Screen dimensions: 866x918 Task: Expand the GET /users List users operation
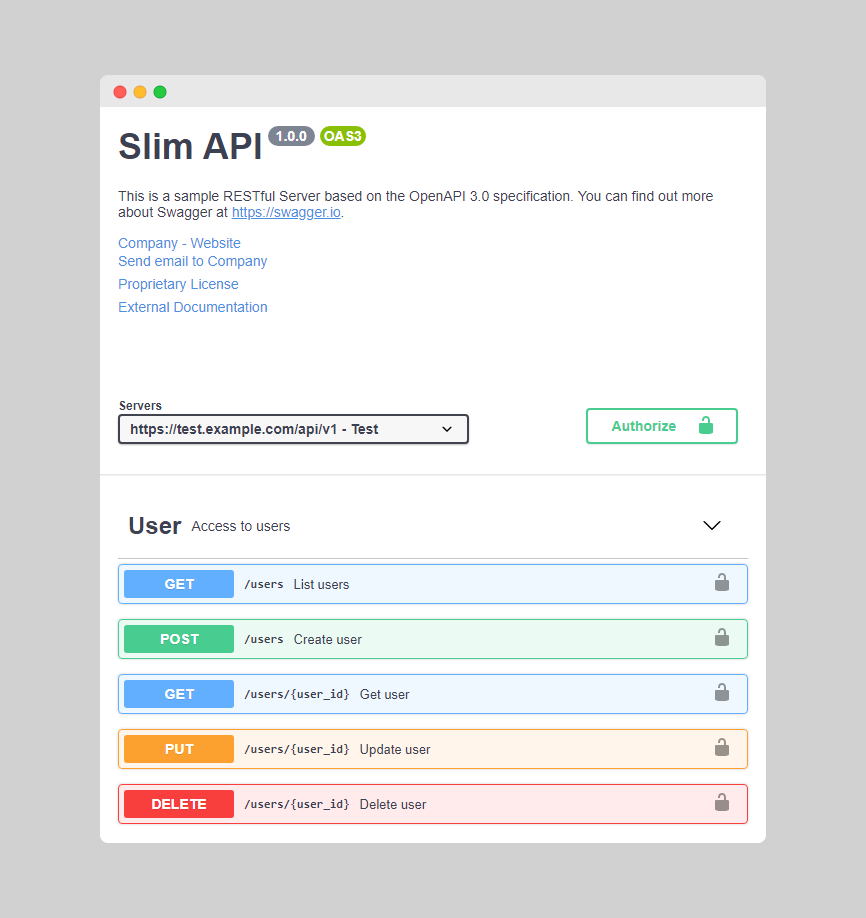pos(433,584)
